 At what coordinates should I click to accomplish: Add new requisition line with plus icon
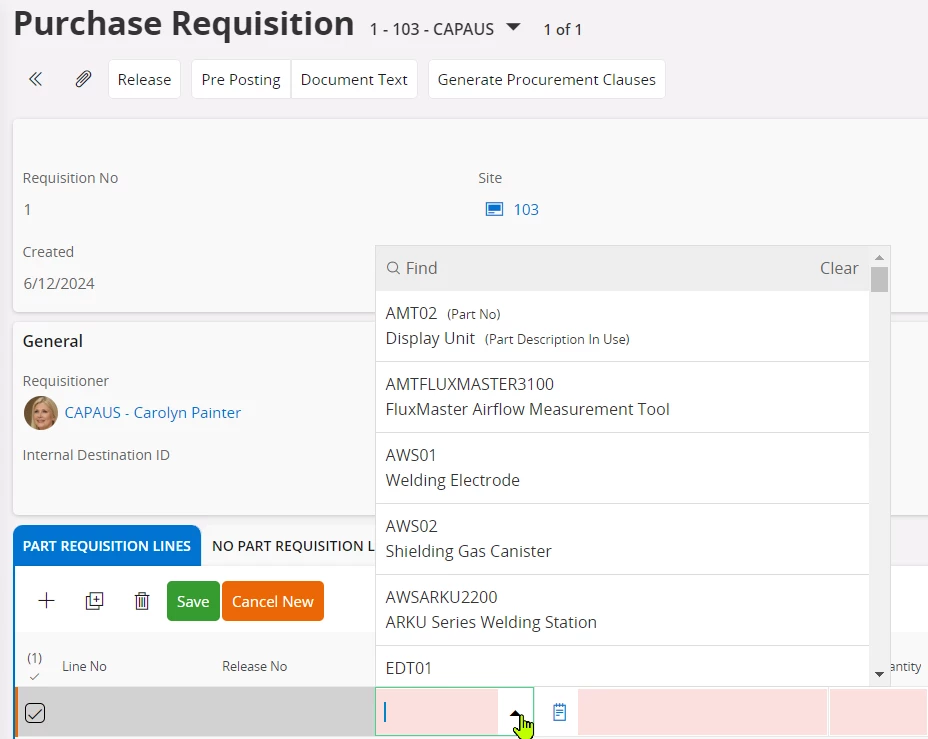coord(46,601)
